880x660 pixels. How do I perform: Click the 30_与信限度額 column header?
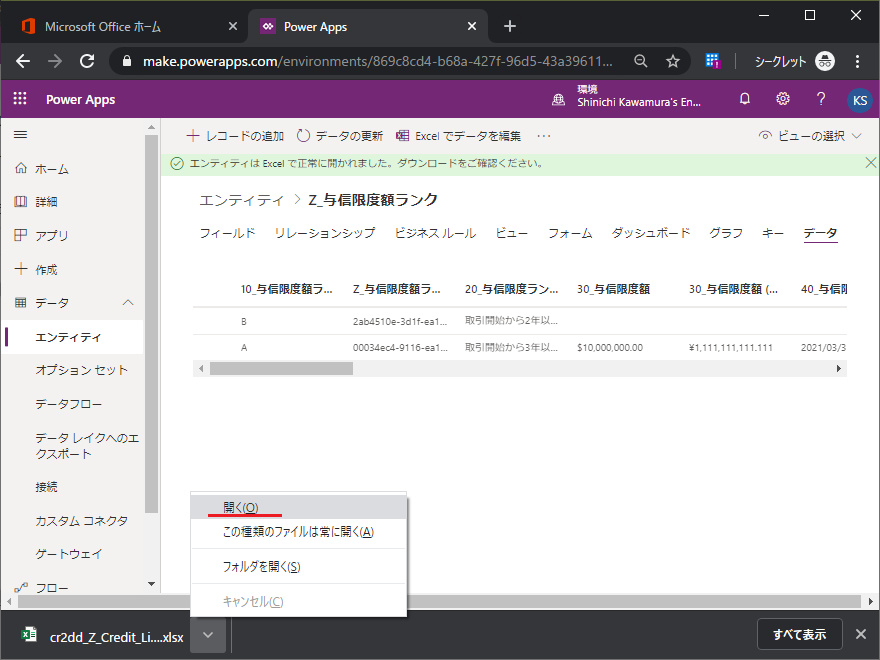pos(613,289)
